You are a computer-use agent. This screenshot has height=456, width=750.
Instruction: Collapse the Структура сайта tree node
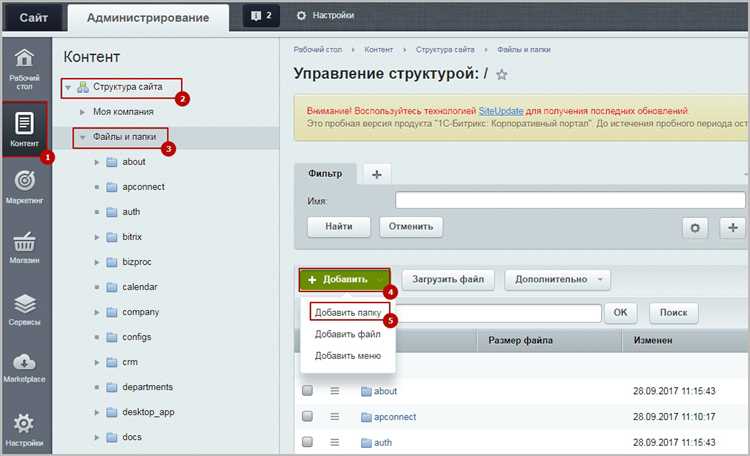[68, 88]
